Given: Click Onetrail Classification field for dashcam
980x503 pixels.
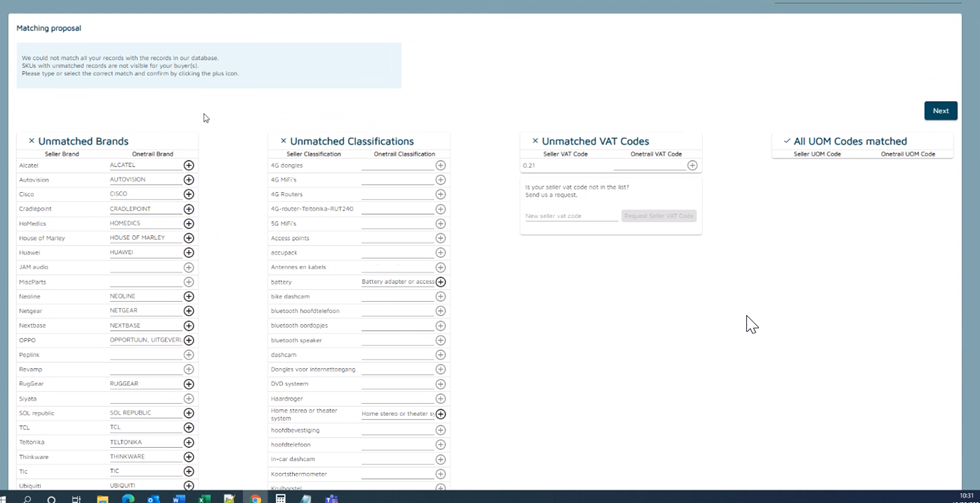Looking at the screenshot, I should coord(397,355).
